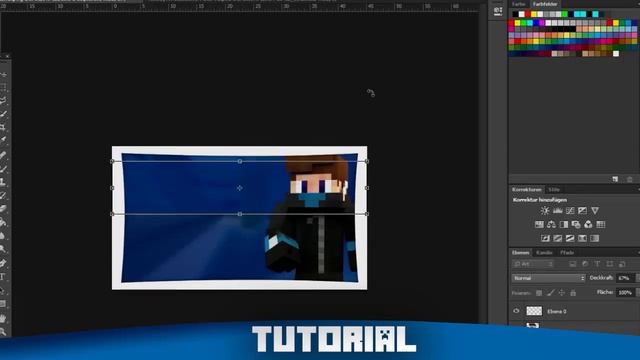The width and height of the screenshot is (640, 360).
Task: Click the transform top-center handle
Action: (x=240, y=162)
